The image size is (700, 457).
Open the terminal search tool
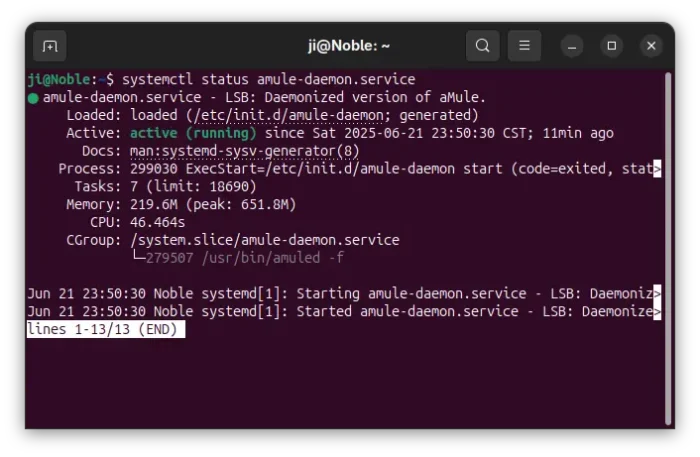(x=483, y=46)
